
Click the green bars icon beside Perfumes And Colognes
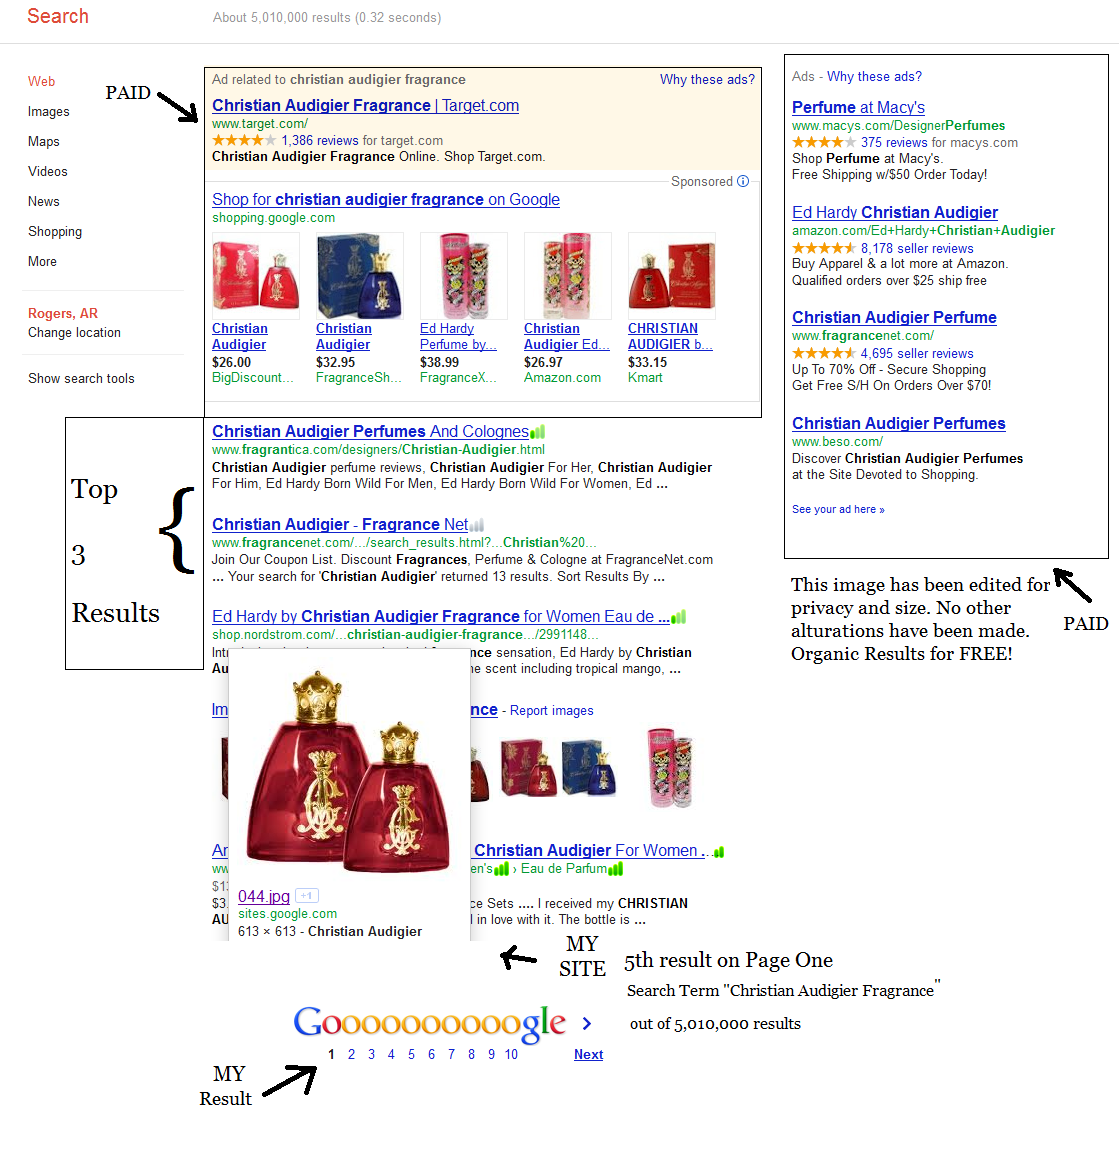[x=538, y=431]
